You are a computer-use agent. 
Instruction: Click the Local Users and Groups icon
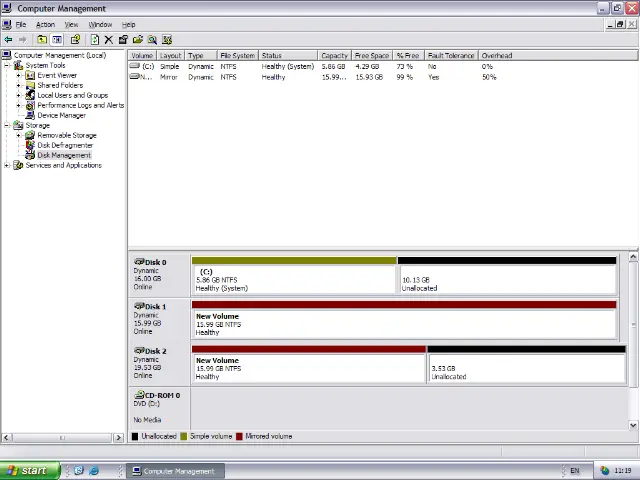click(30, 95)
